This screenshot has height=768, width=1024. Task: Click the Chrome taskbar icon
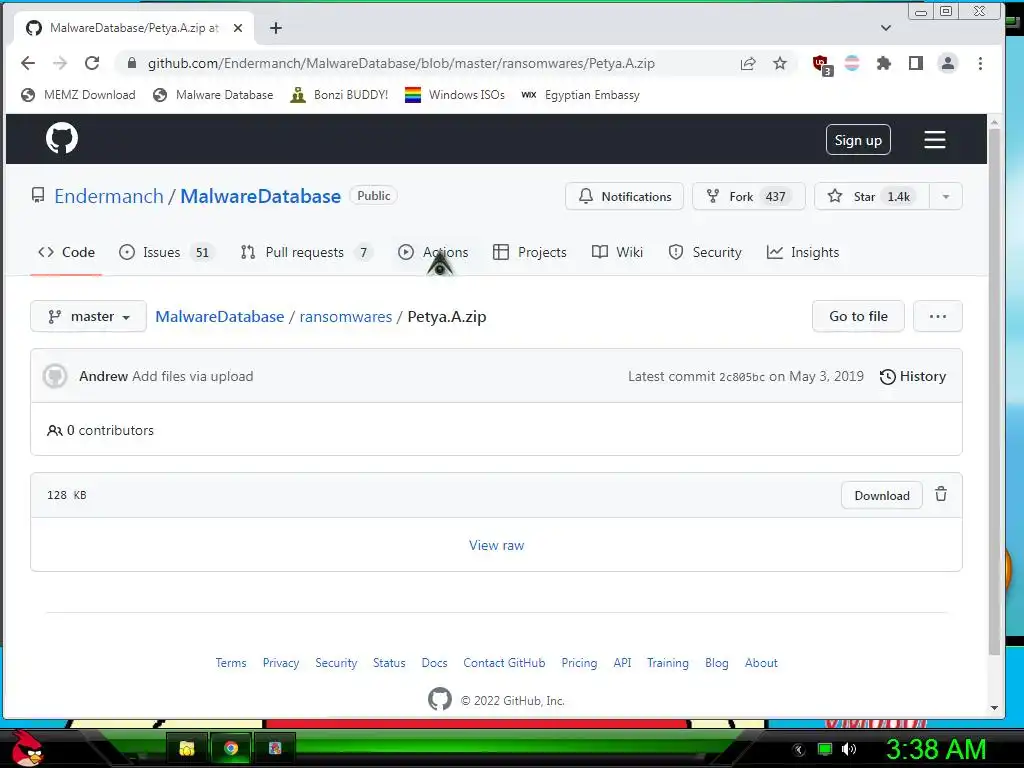click(231, 748)
